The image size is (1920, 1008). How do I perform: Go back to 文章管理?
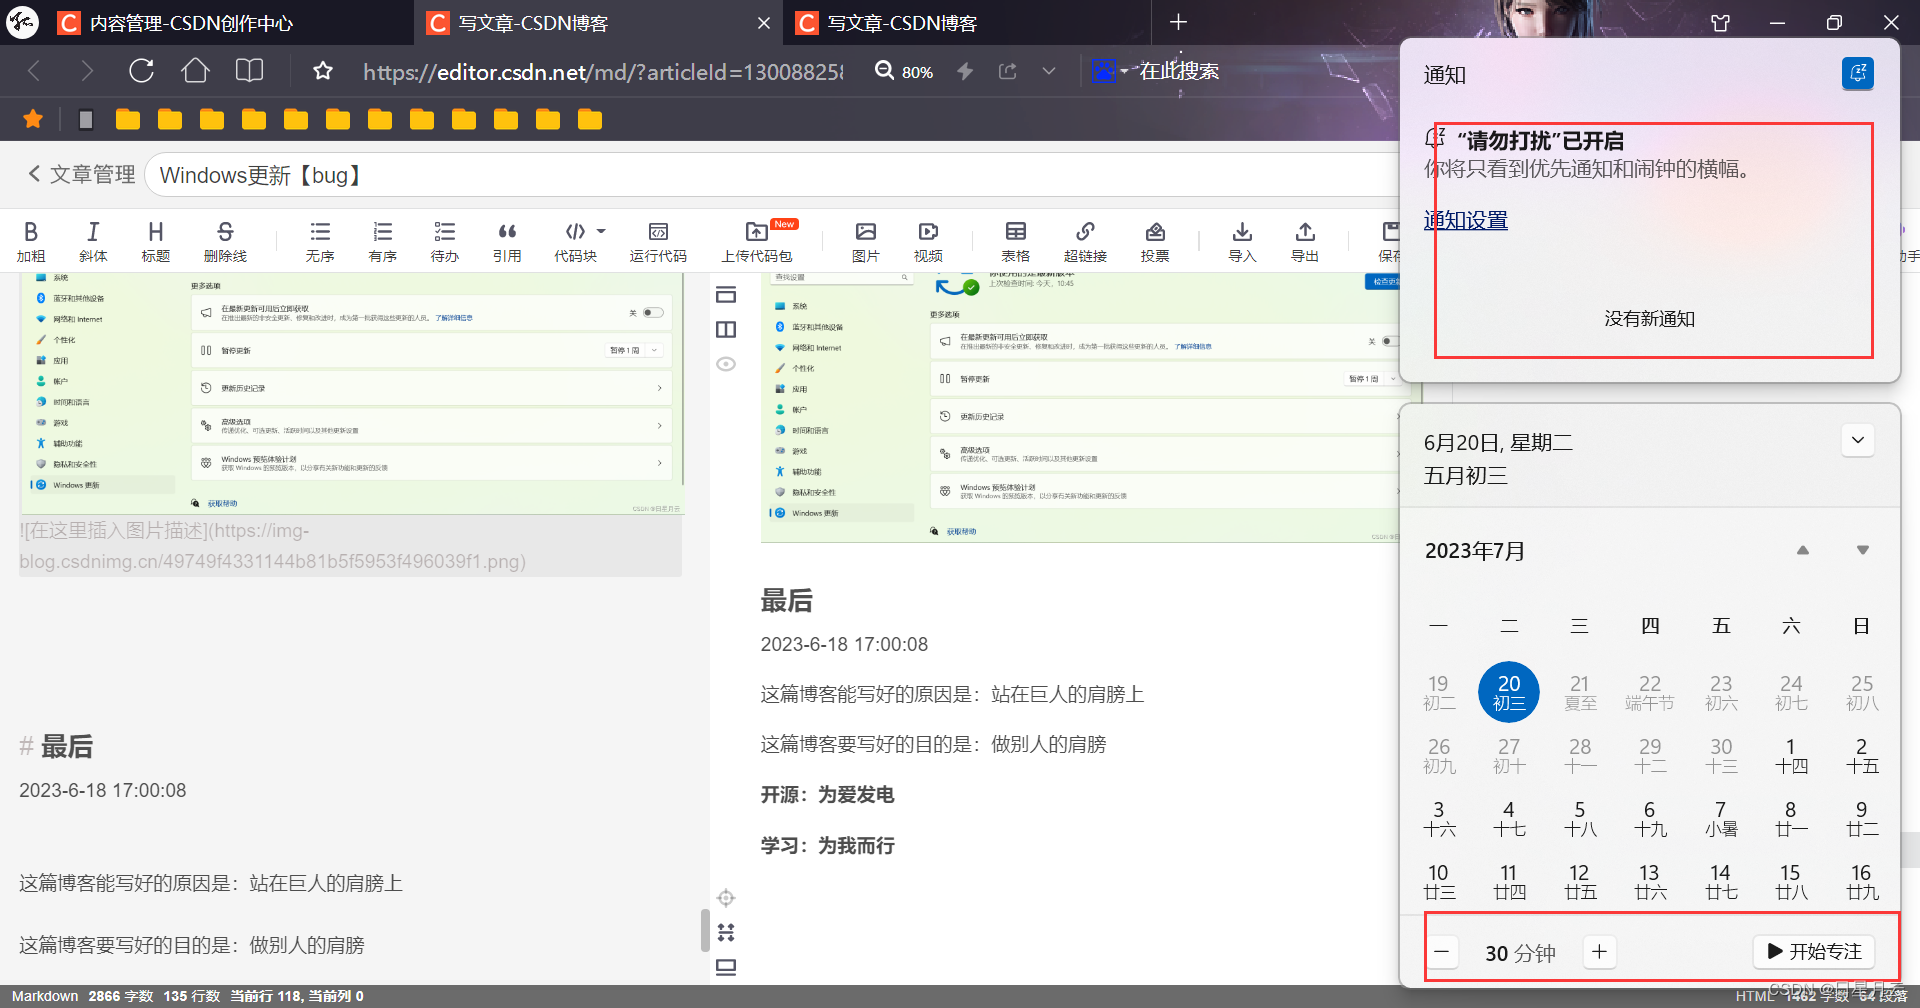pyautogui.click(x=81, y=175)
